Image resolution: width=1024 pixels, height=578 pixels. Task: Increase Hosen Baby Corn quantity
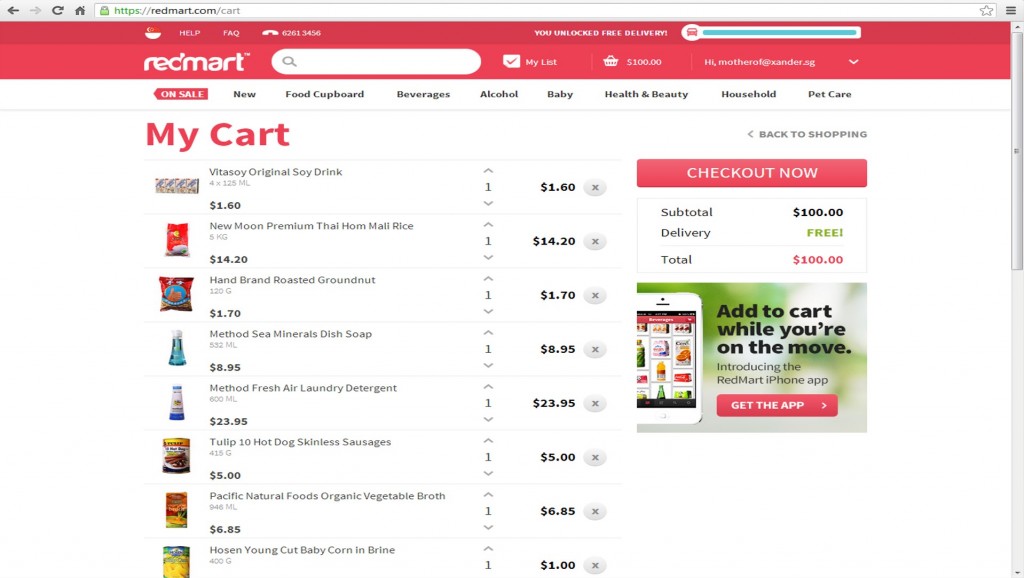point(488,549)
